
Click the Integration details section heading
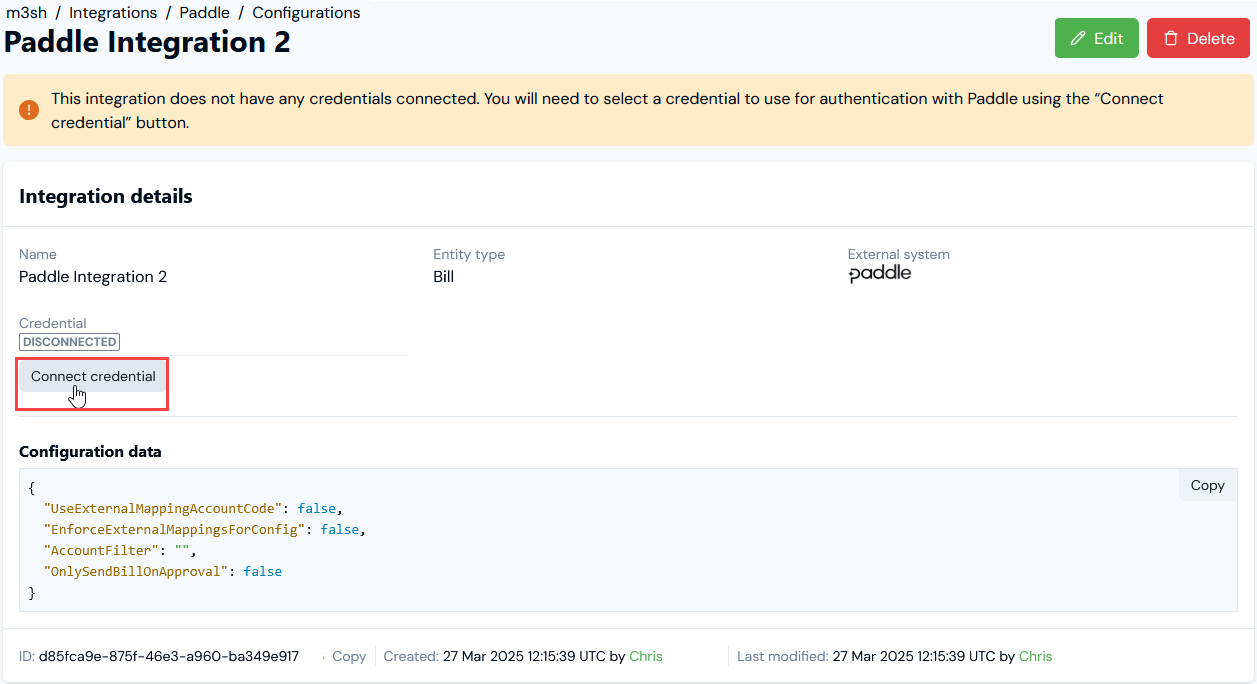click(x=106, y=197)
